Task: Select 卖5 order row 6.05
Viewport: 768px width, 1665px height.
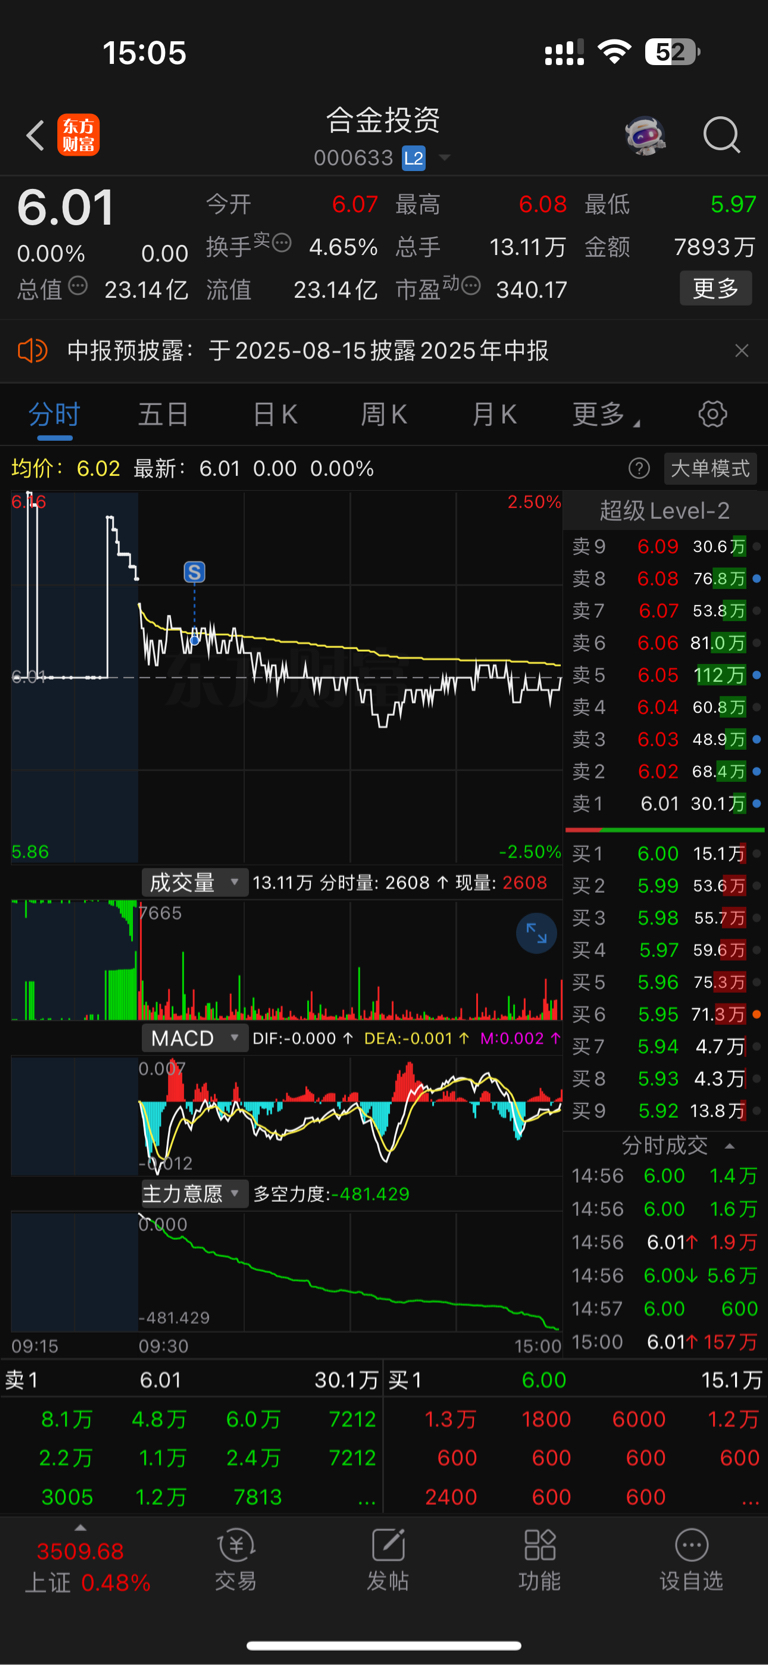Action: tap(665, 675)
